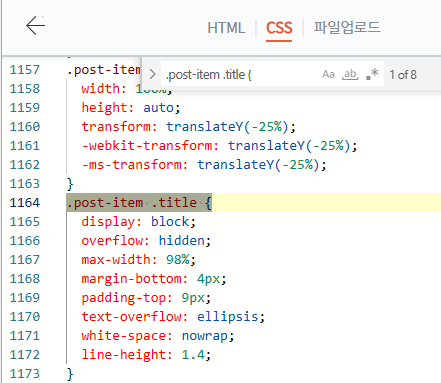Click '-webkit-transform: translateY(-25%);' line
Image resolution: width=441 pixels, height=383 pixels.
pyautogui.click(x=219, y=146)
